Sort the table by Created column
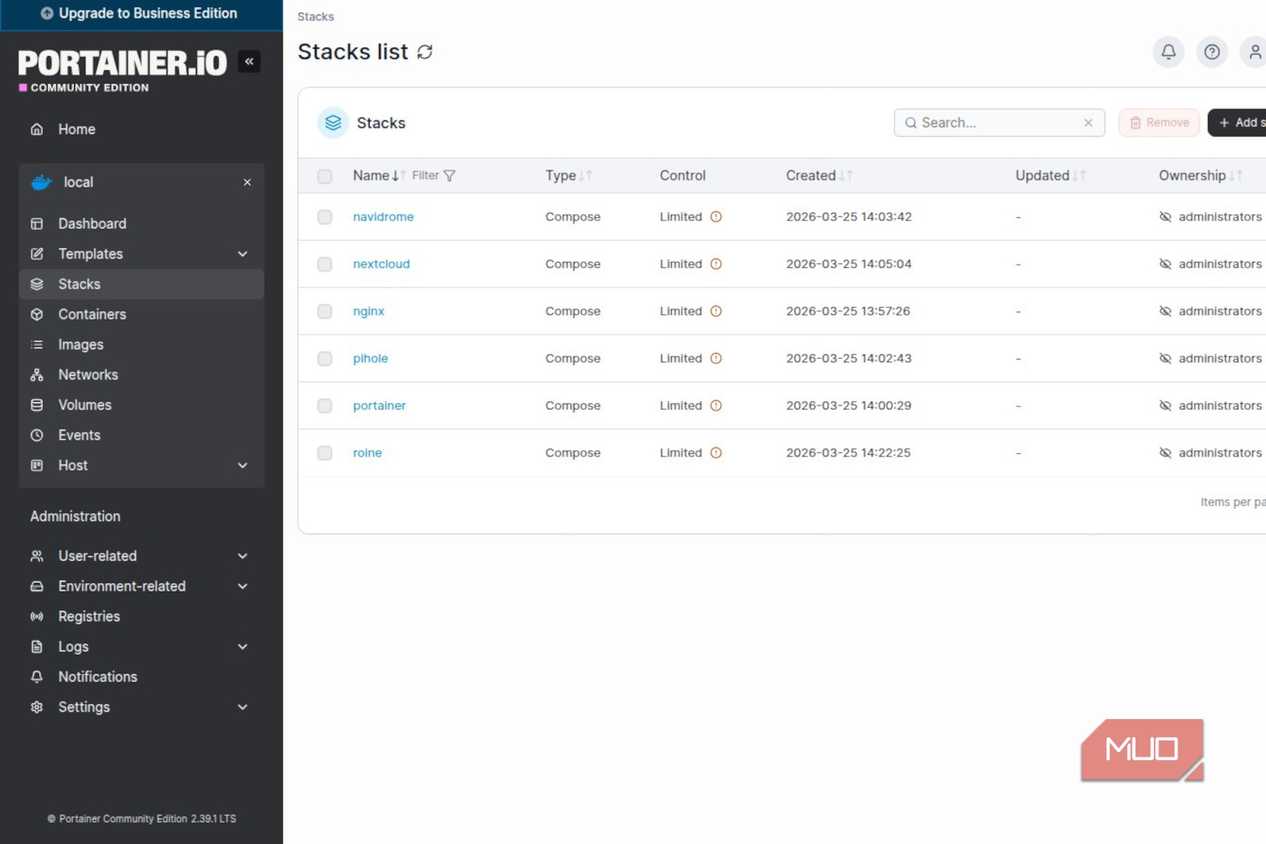Image resolution: width=1266 pixels, height=844 pixels. [x=819, y=175]
